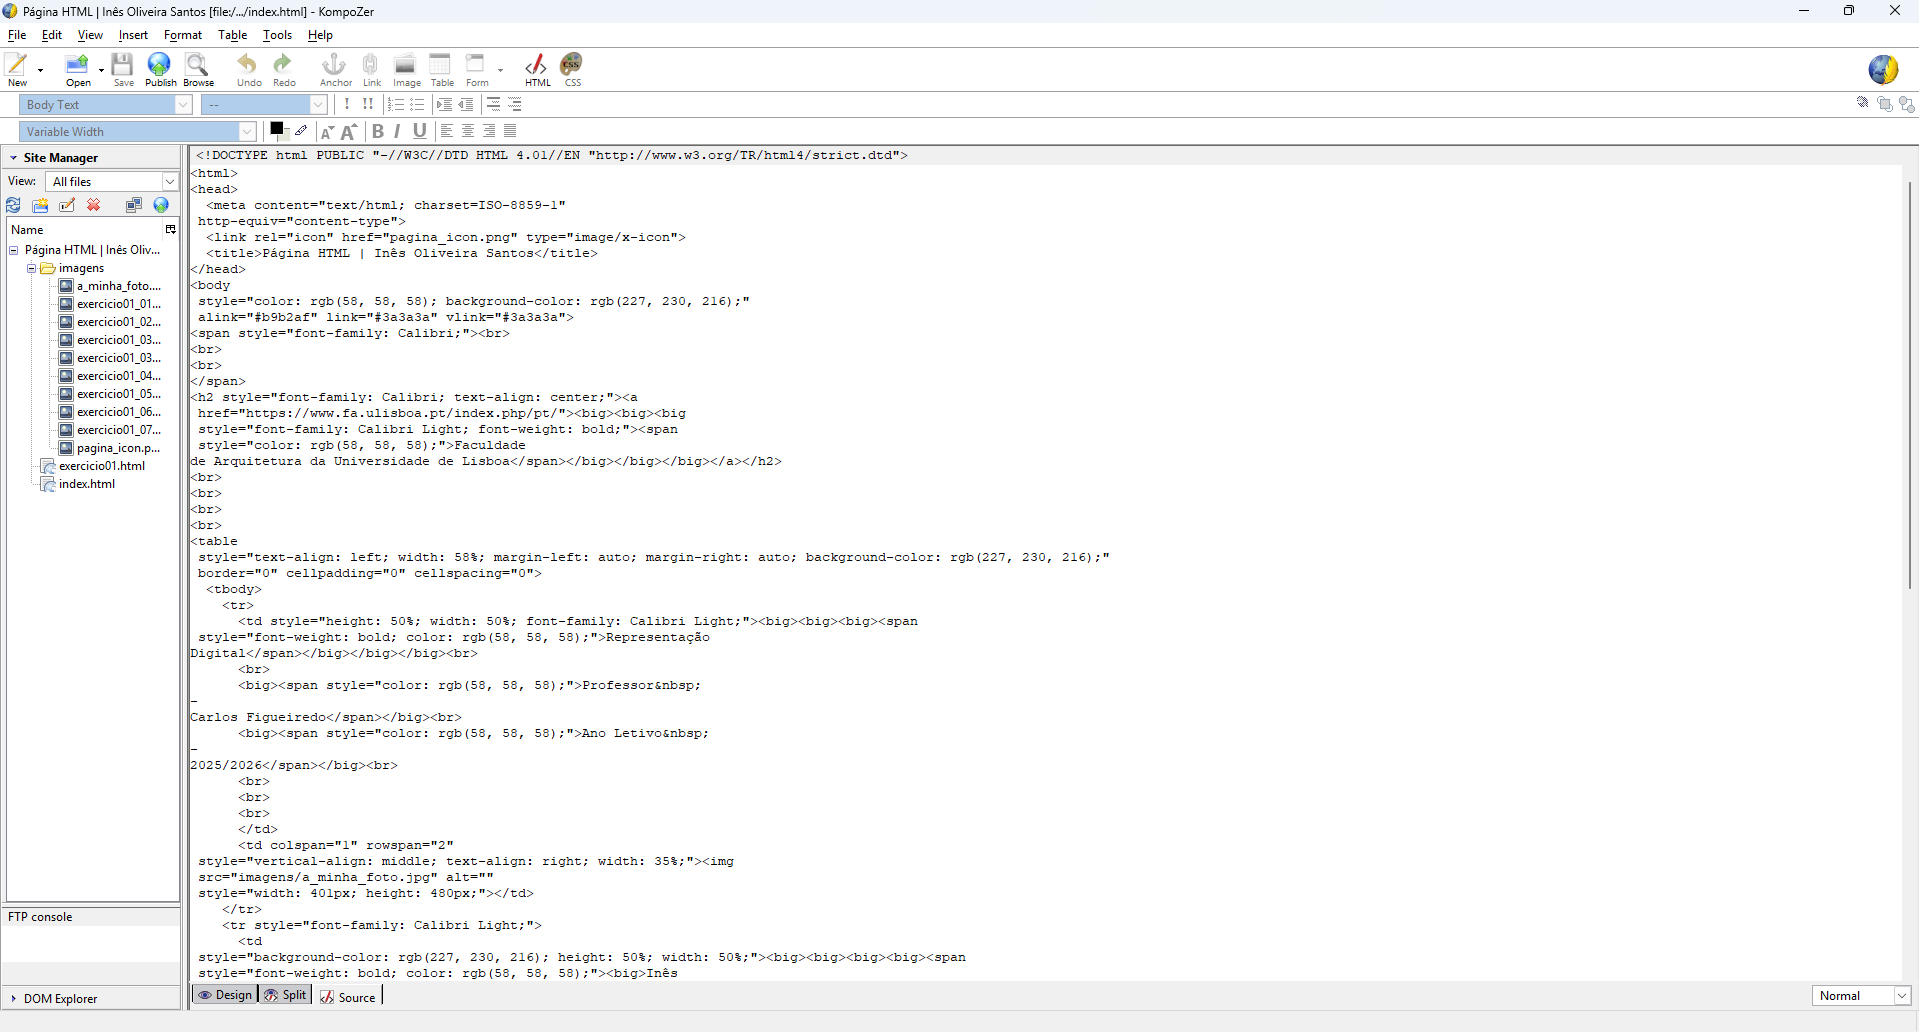Toggle Underline formatting

click(420, 131)
